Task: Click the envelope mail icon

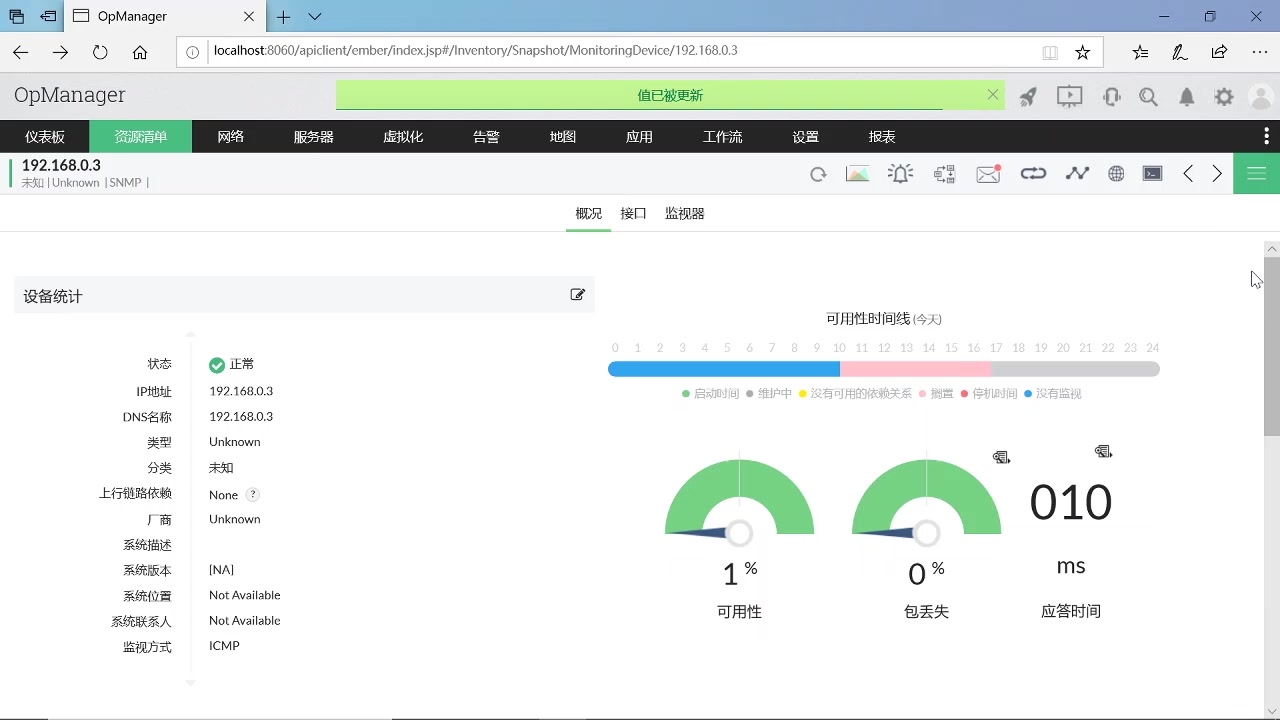Action: tap(988, 174)
